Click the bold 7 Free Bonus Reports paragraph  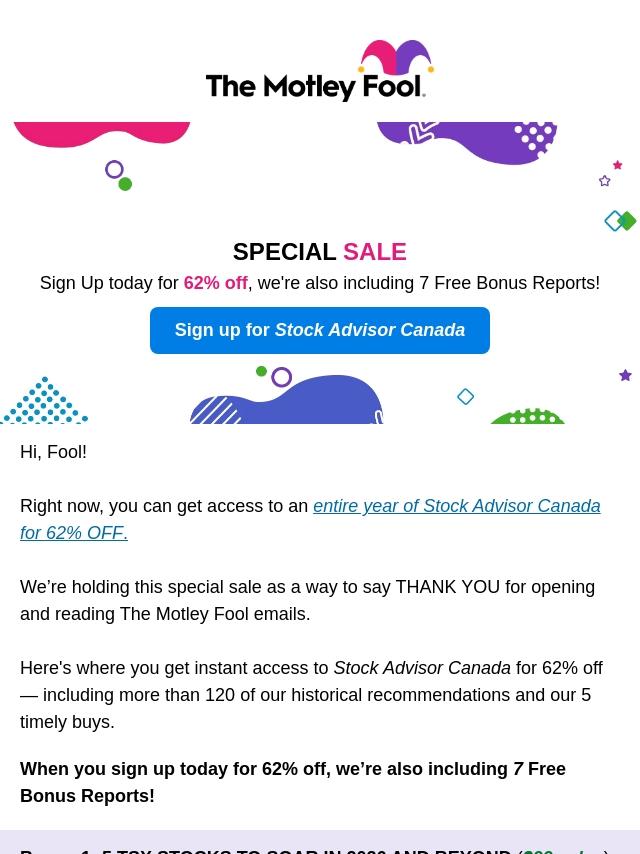click(292, 782)
